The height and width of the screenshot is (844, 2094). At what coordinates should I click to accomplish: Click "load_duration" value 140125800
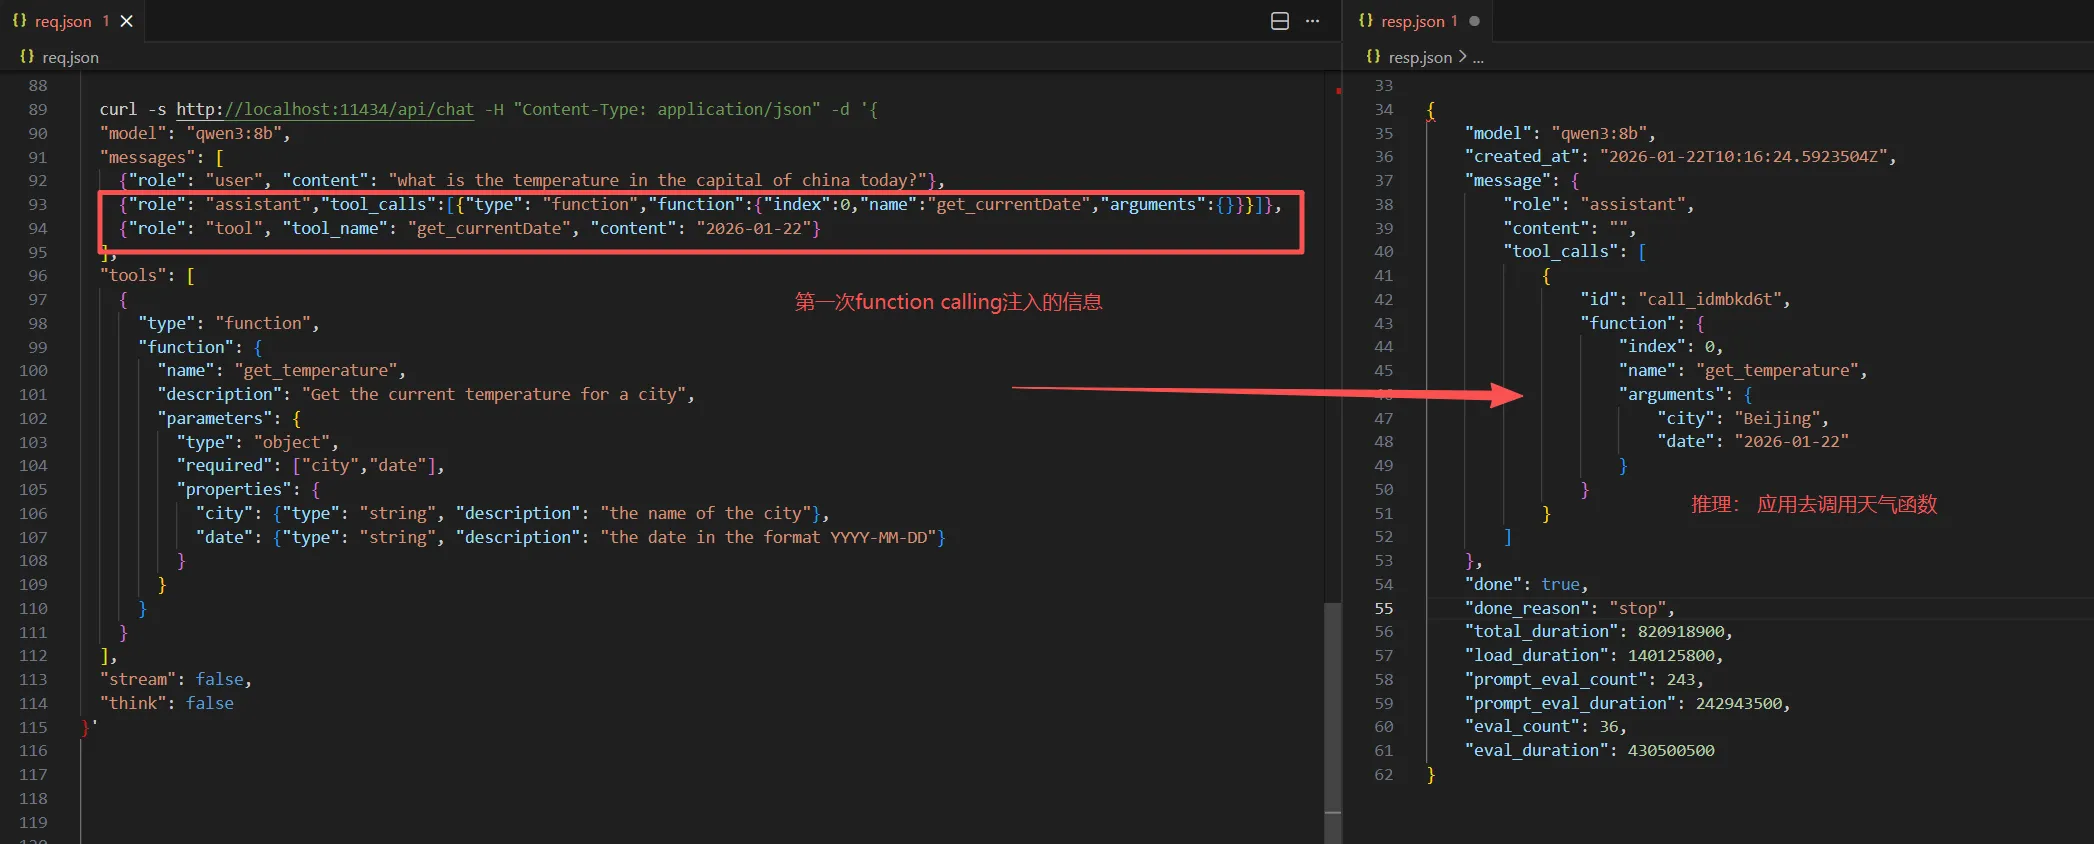pyautogui.click(x=1670, y=655)
